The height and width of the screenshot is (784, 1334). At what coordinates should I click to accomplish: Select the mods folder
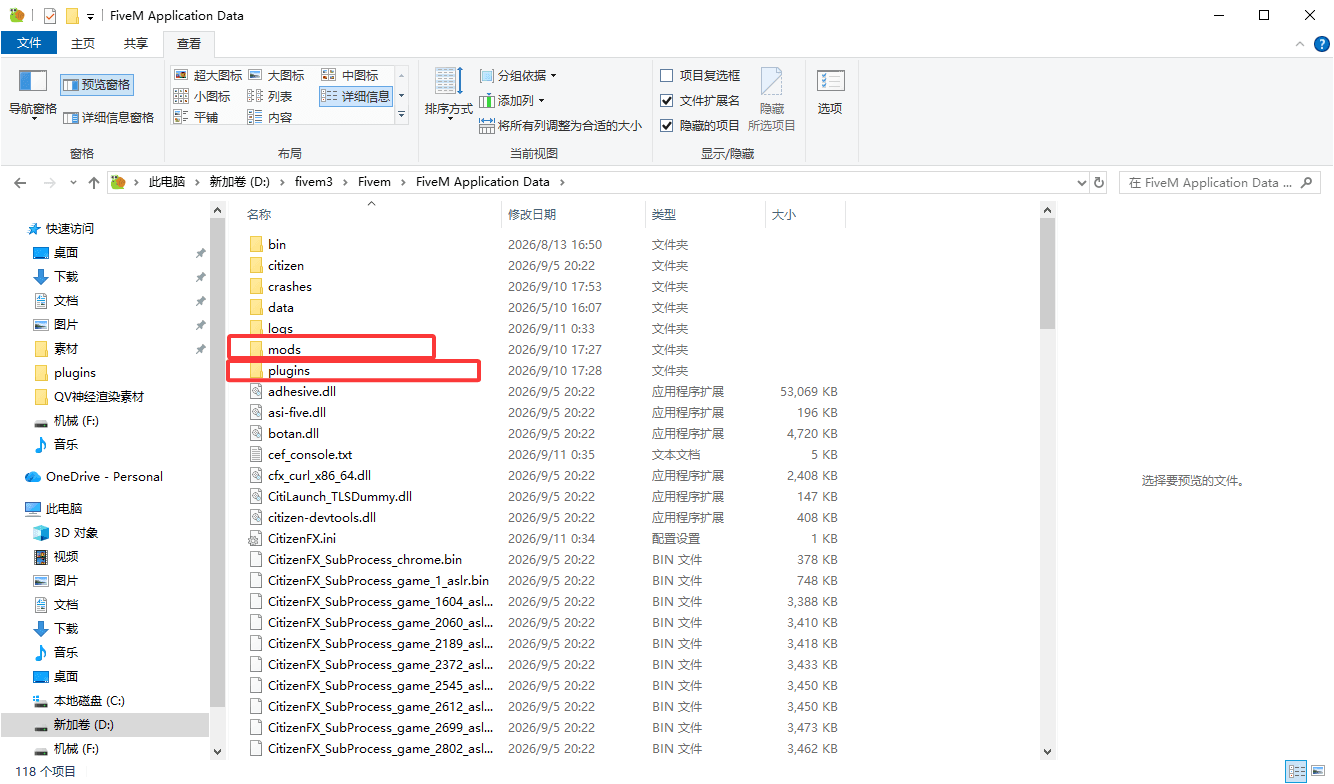point(284,349)
